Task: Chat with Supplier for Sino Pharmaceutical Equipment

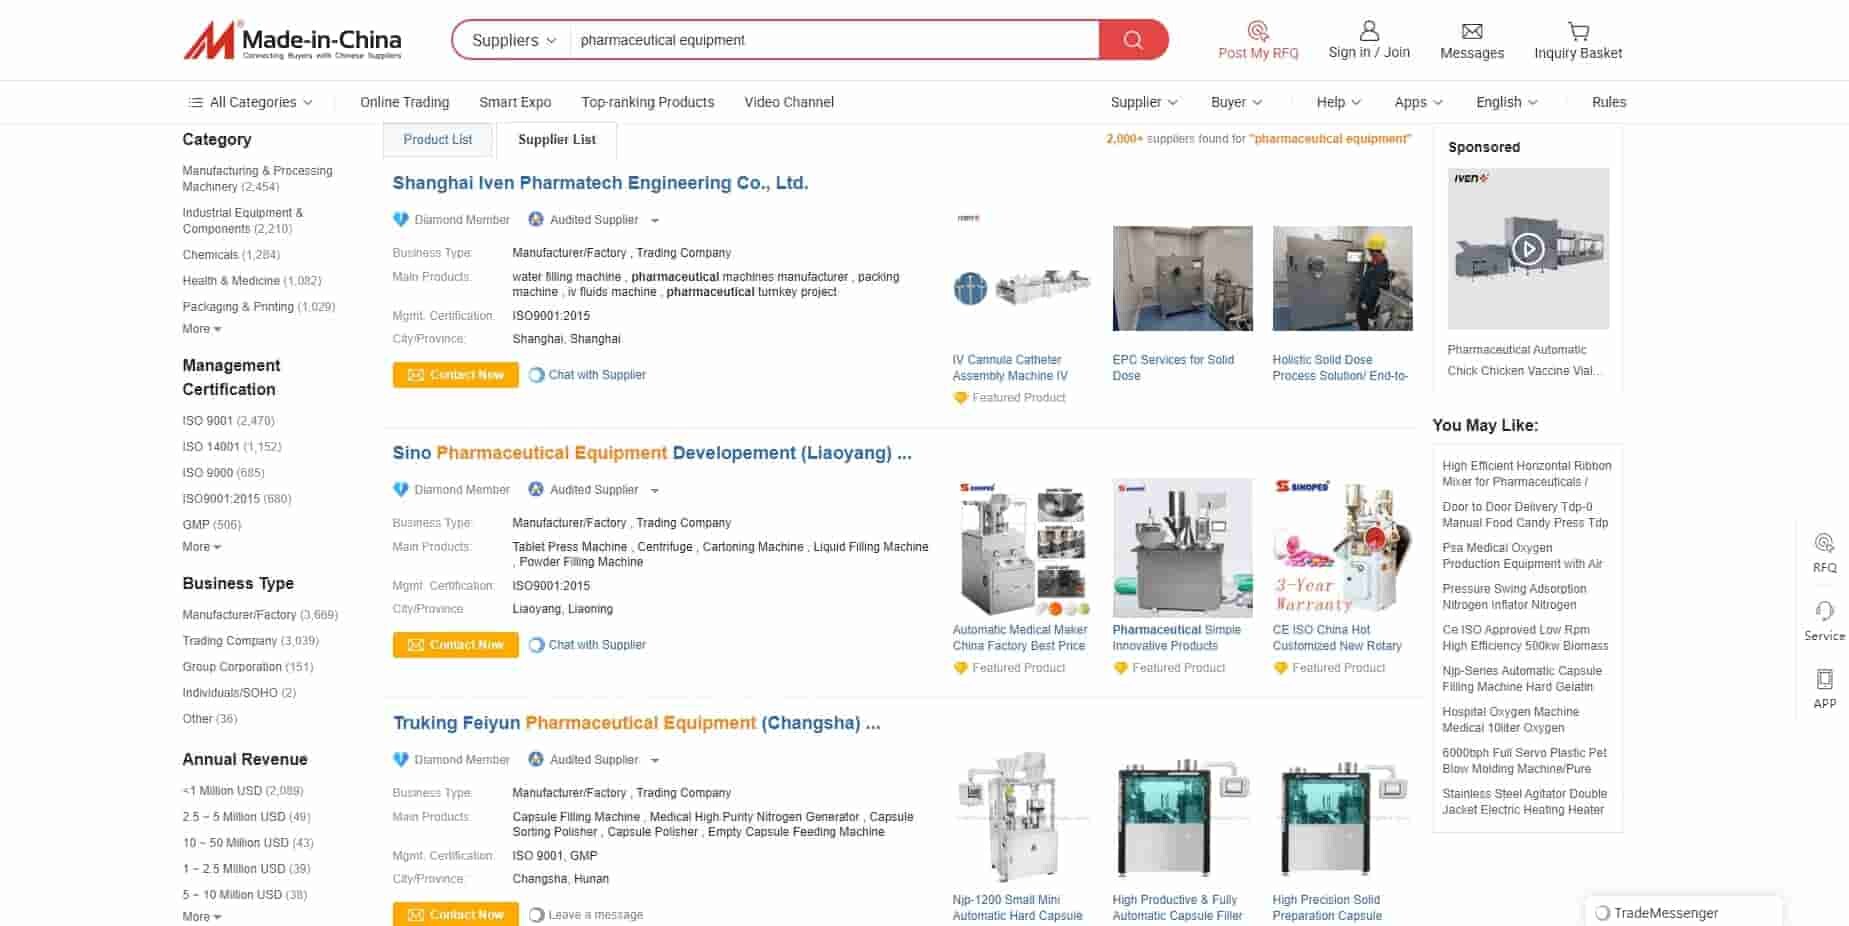Action: (587, 645)
